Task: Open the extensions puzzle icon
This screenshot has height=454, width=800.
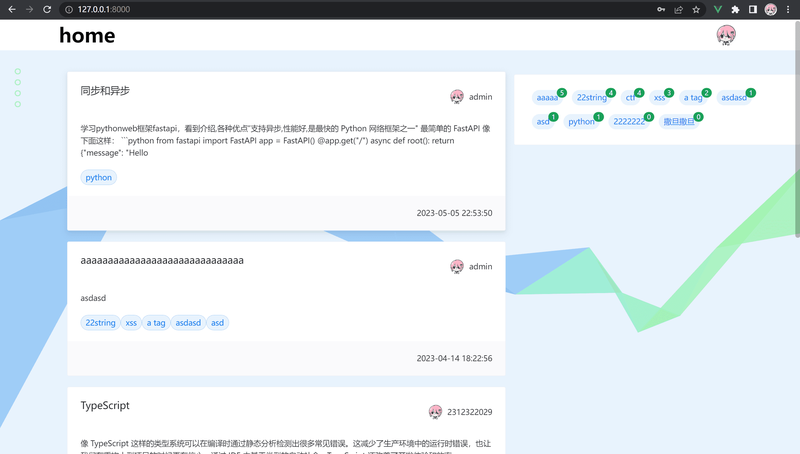Action: (735, 9)
